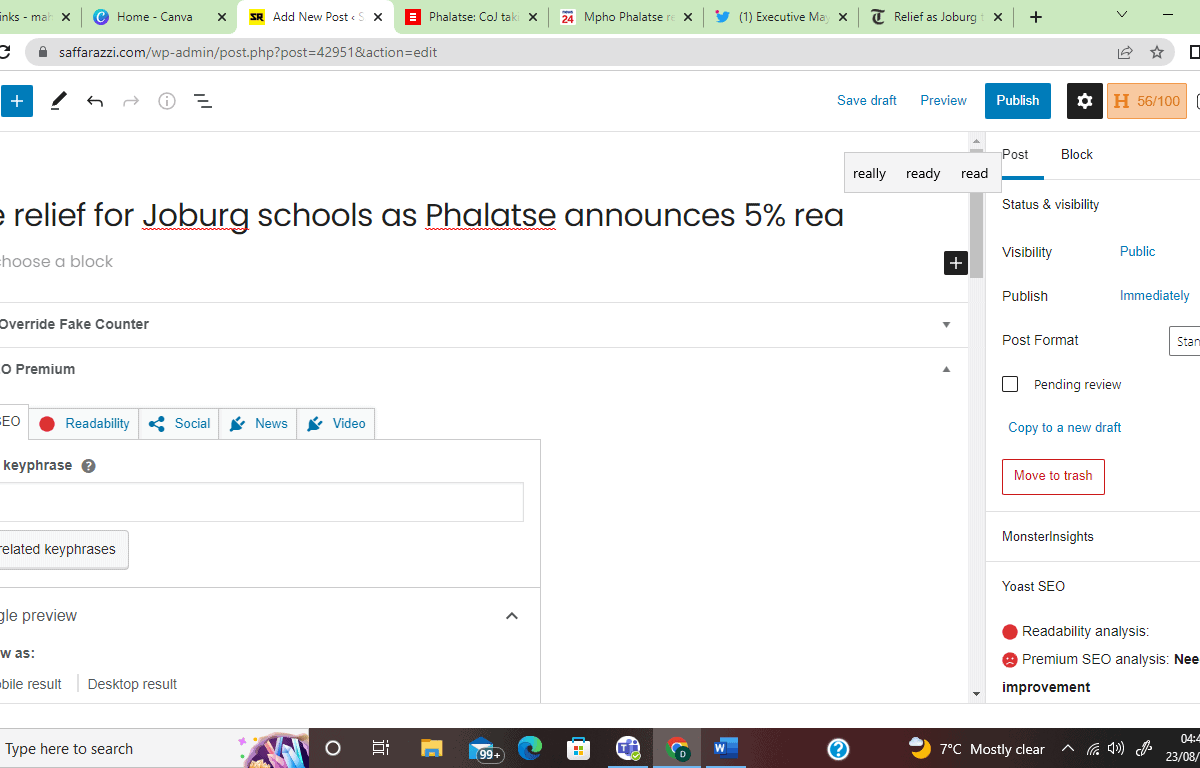Open the List View outline icon

tap(203, 101)
